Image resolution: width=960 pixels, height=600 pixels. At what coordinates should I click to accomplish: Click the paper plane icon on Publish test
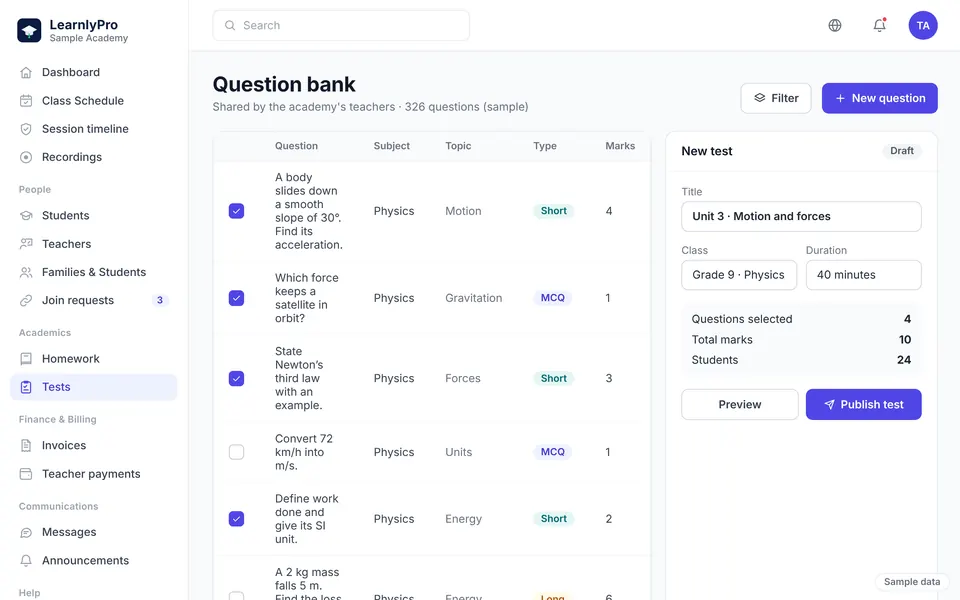pos(829,404)
